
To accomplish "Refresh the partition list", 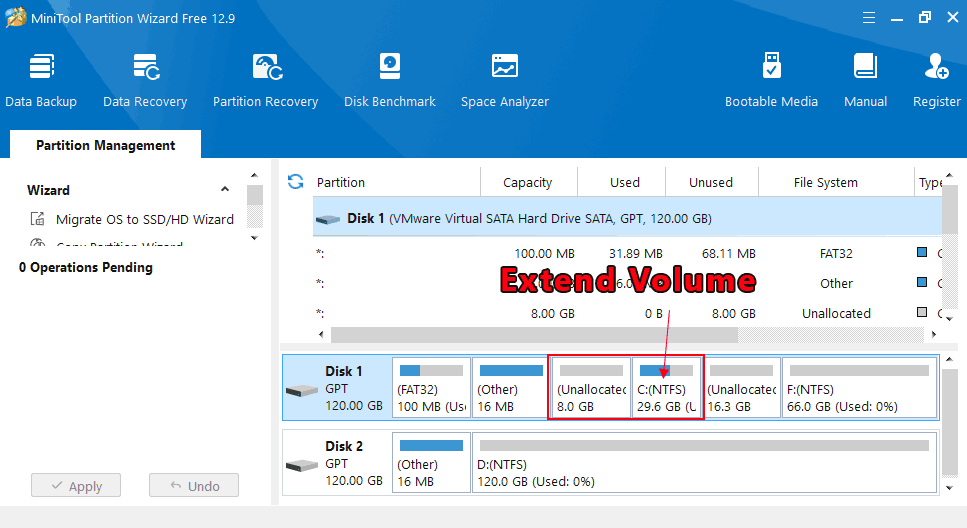I will tap(295, 181).
